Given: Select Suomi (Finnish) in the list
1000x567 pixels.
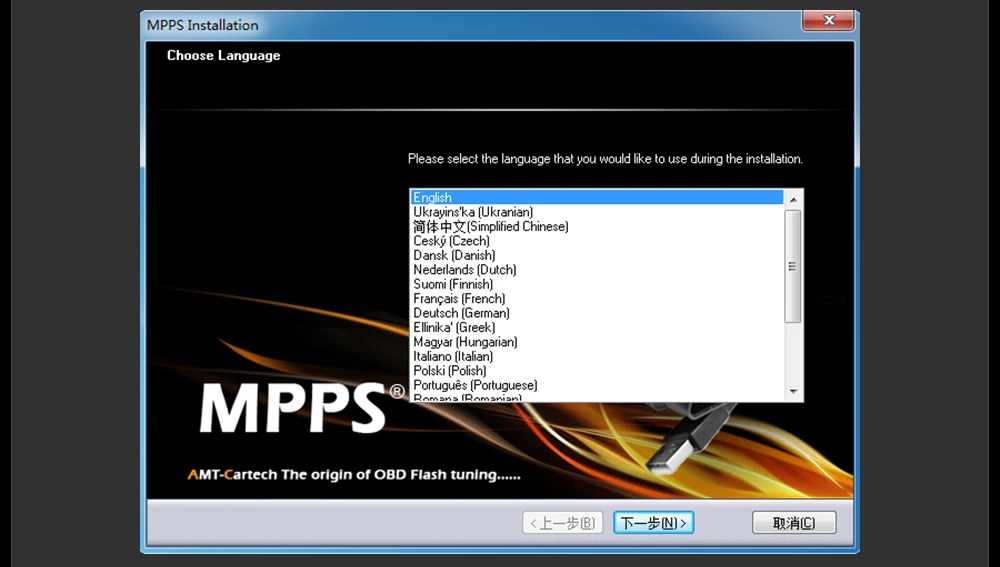Looking at the screenshot, I should point(597,284).
